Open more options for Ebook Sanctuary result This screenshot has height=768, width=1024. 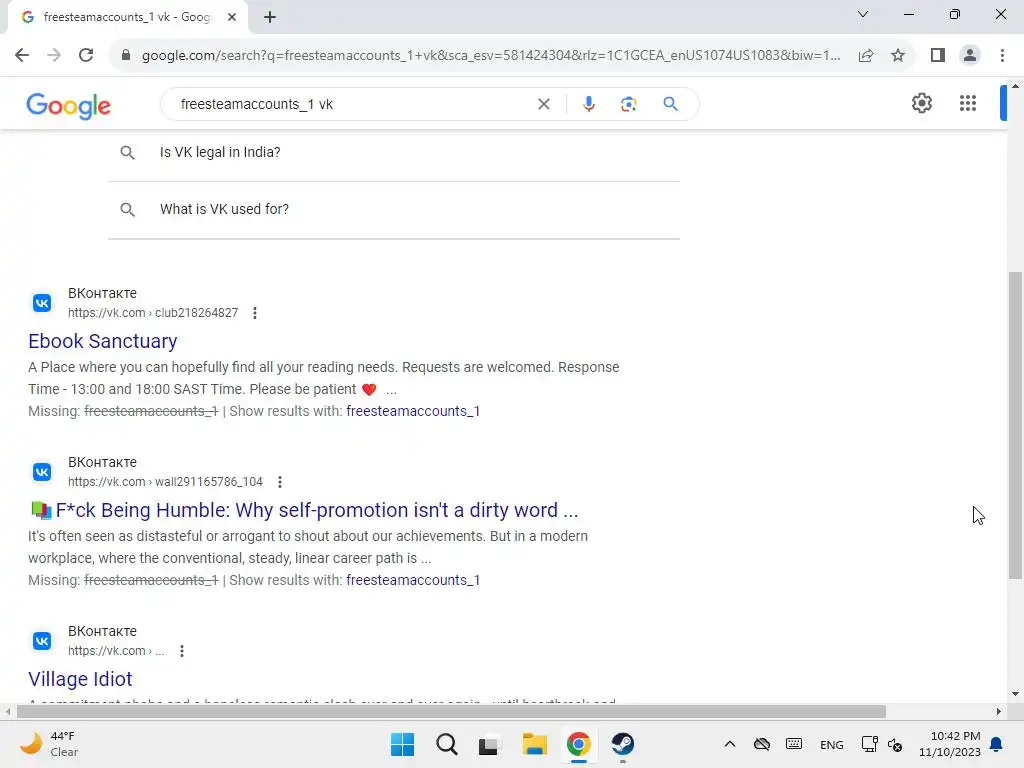pos(255,313)
